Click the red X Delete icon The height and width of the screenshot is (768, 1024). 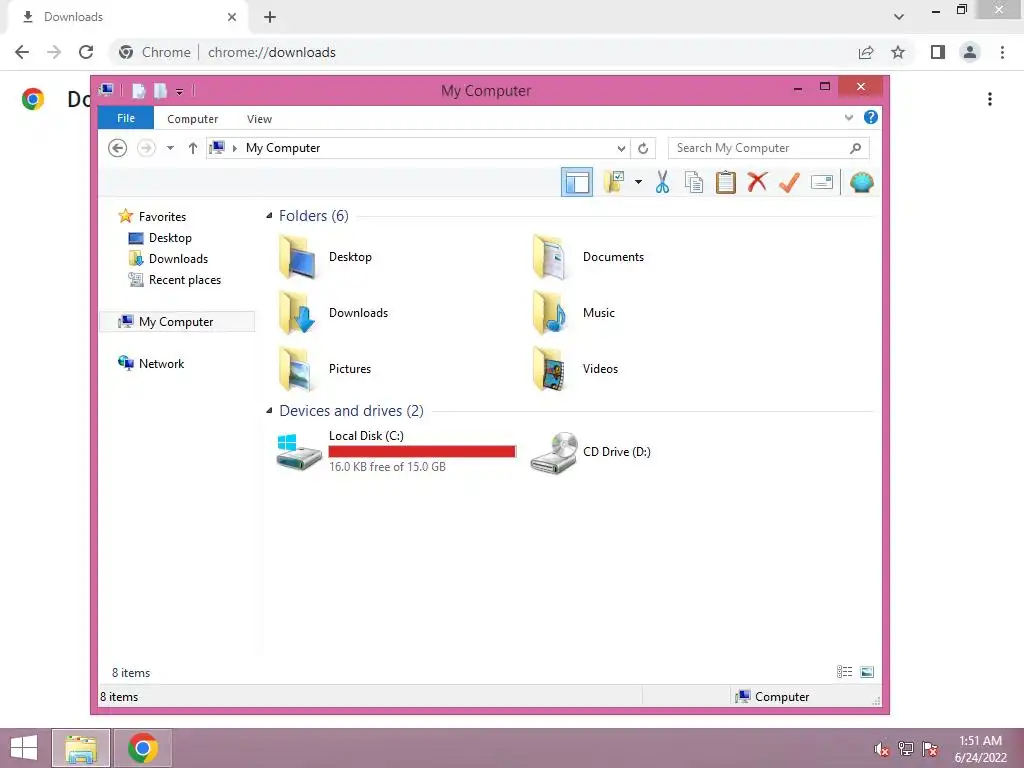click(x=757, y=182)
